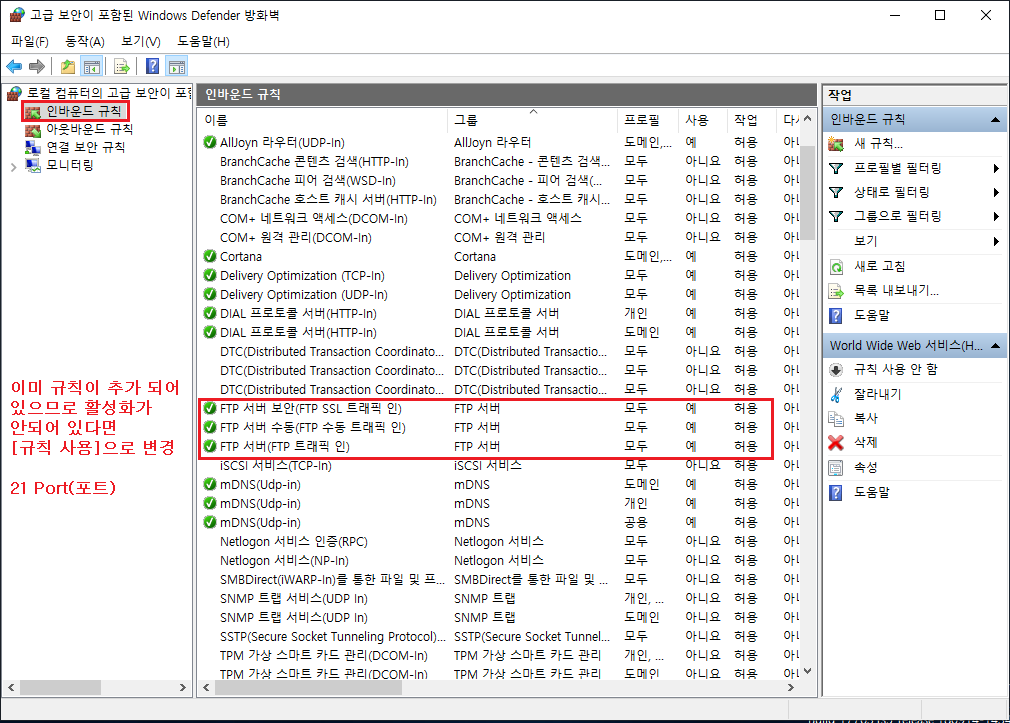Open the 파일(F) menu
The width and height of the screenshot is (1010, 723).
click(30, 41)
